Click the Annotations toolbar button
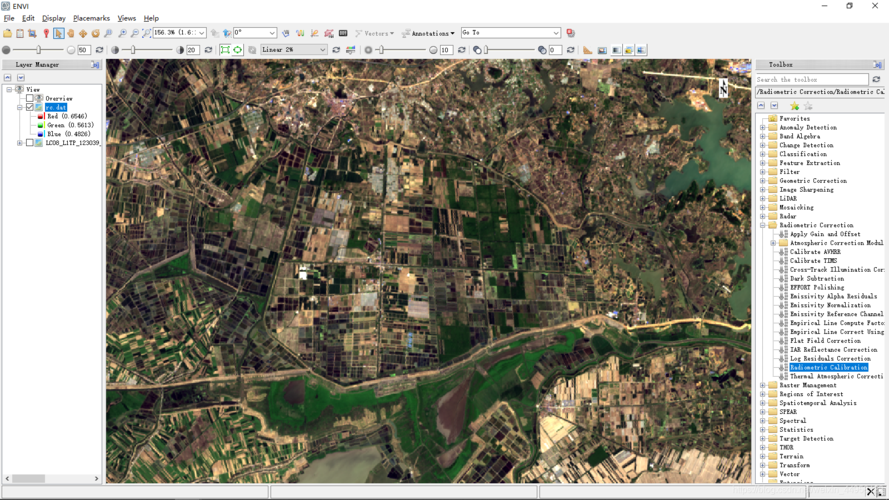This screenshot has width=889, height=500. (x=428, y=33)
